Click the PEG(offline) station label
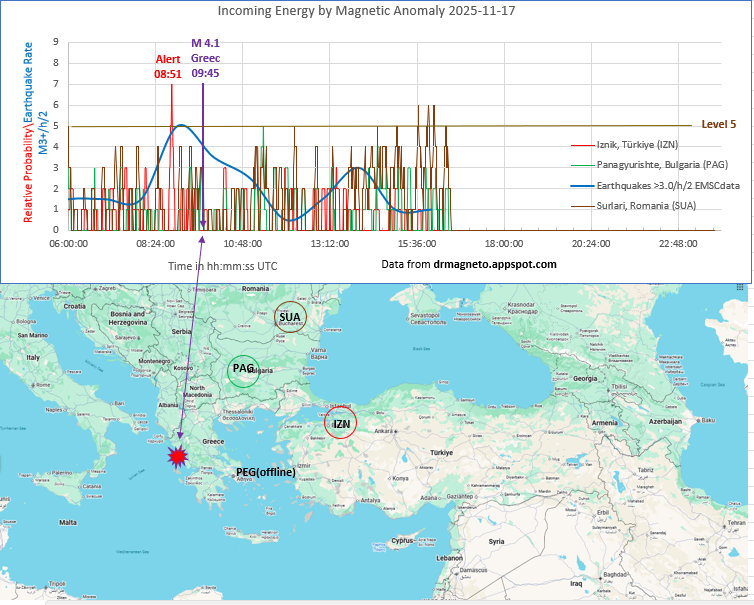Viewport: 754px width, 605px height. click(270, 471)
